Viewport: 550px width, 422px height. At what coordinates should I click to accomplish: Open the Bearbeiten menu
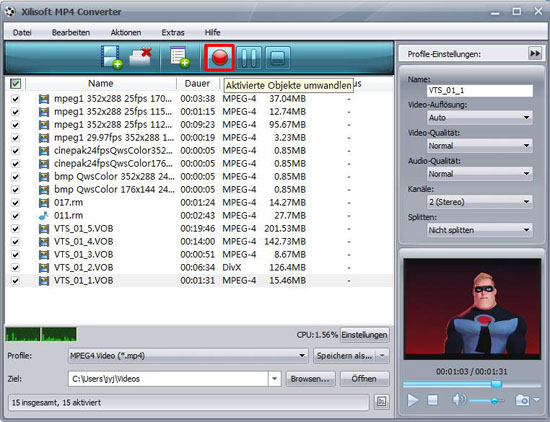click(x=71, y=33)
